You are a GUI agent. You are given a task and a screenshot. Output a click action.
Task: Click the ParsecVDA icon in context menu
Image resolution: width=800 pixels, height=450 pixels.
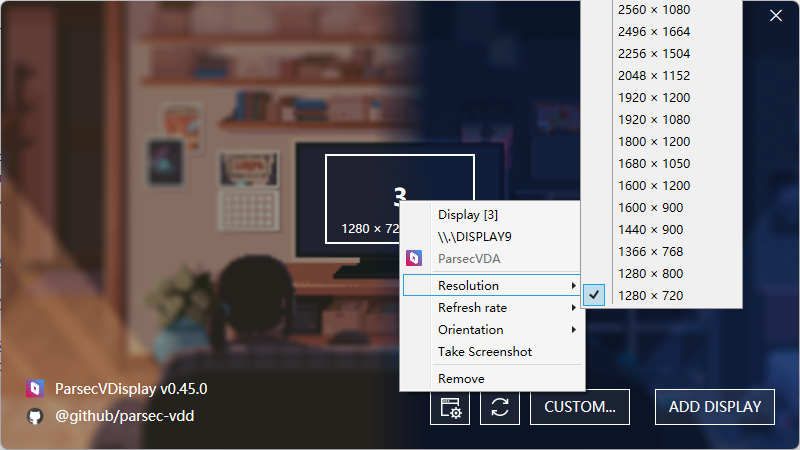[414, 259]
